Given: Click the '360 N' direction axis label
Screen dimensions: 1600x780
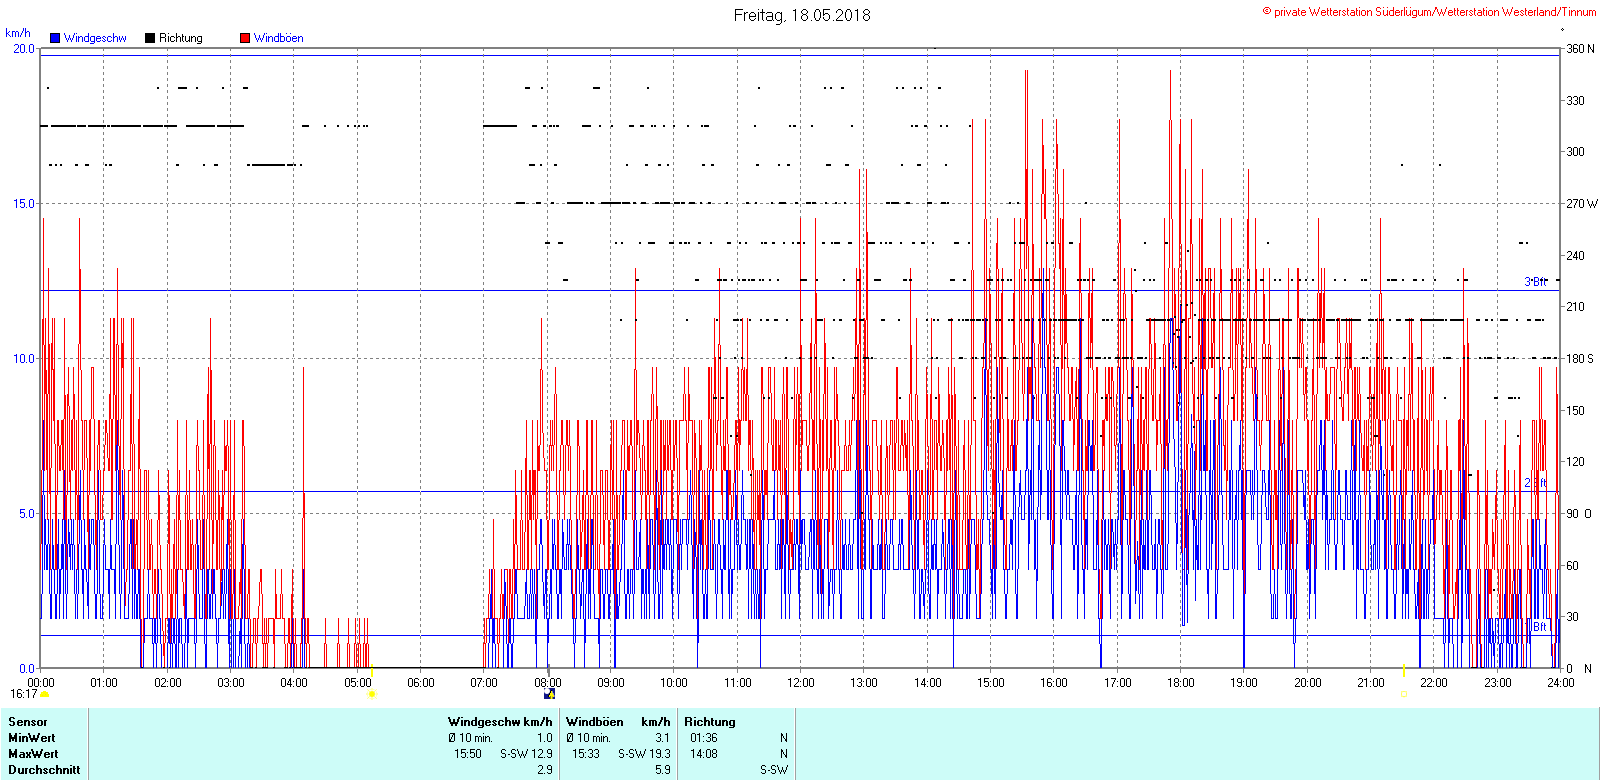Looking at the screenshot, I should 1581,49.
